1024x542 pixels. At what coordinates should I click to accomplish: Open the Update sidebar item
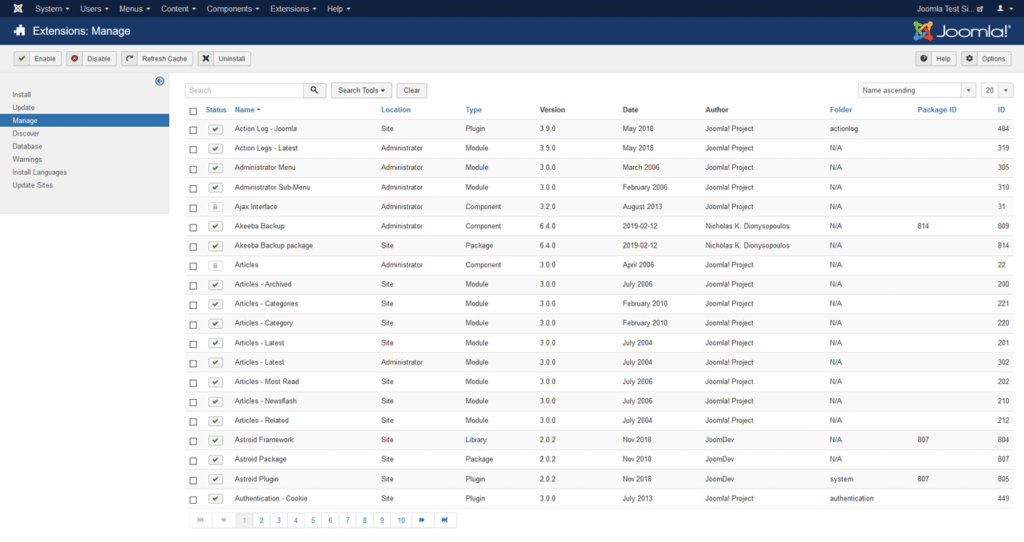point(24,108)
